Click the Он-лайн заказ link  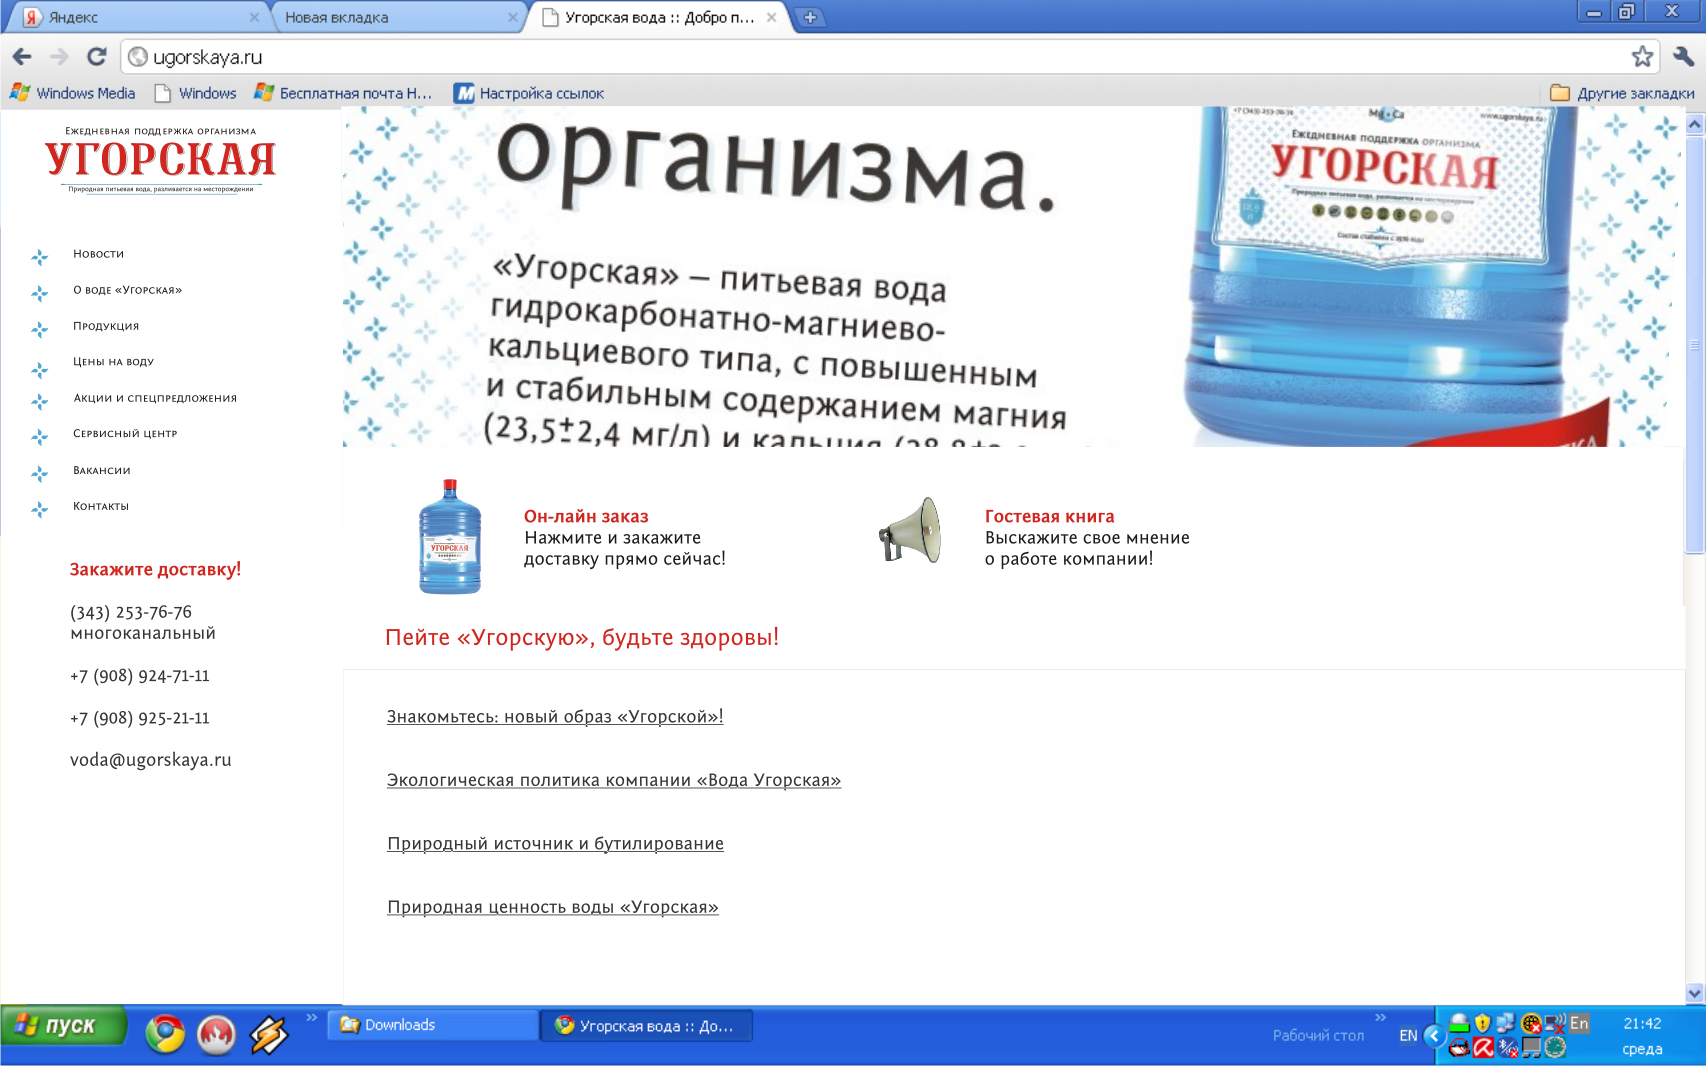tap(586, 517)
